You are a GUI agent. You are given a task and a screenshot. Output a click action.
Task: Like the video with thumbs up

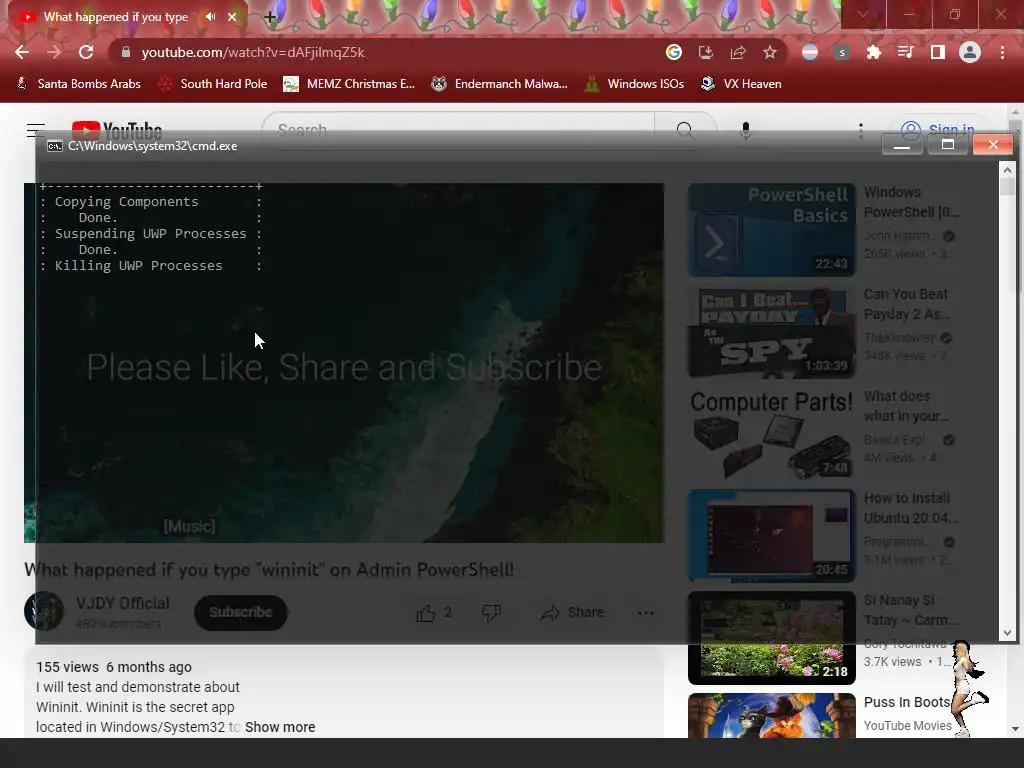pos(434,613)
